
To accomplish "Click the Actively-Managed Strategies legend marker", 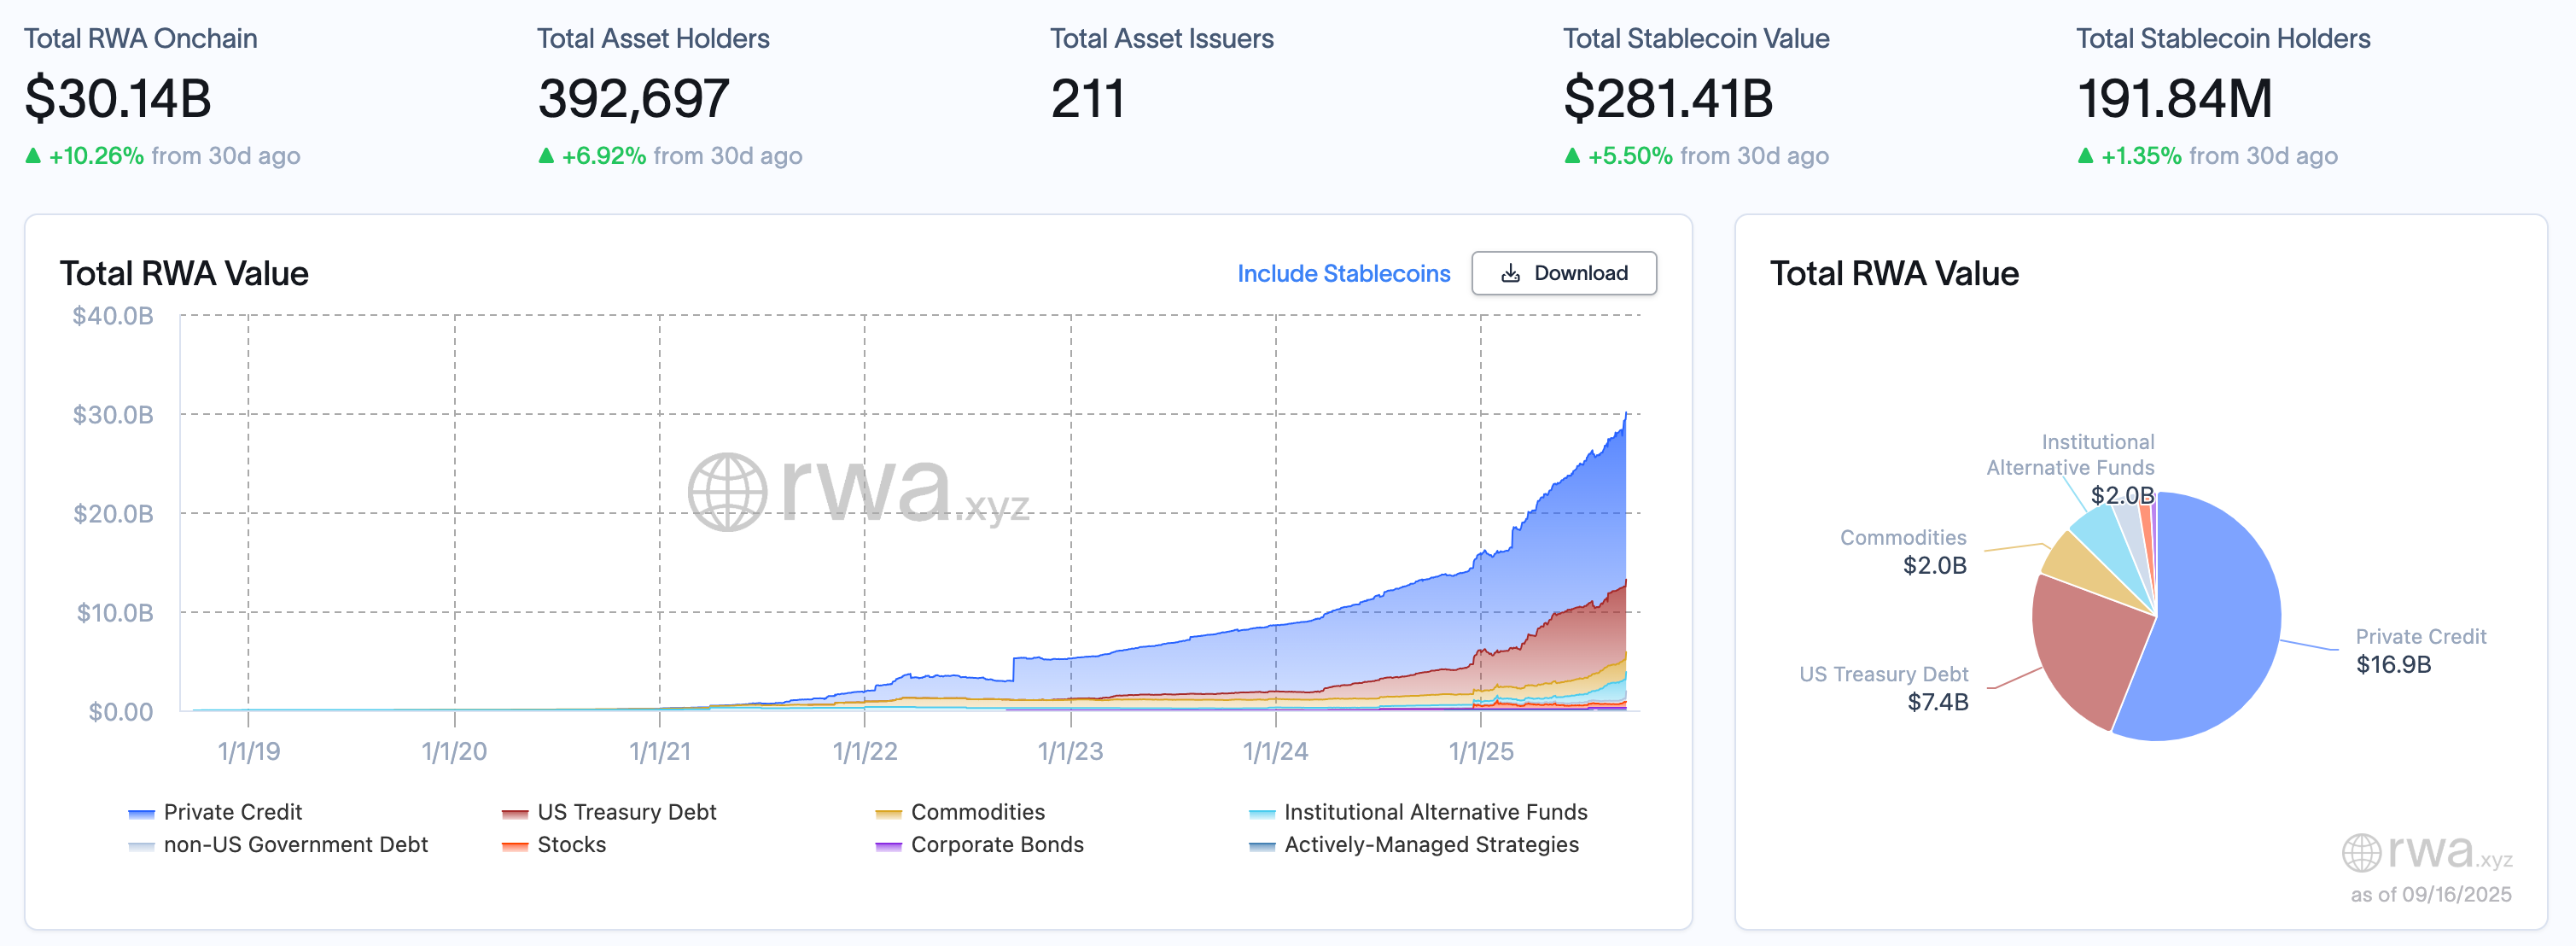I will click(x=1262, y=845).
